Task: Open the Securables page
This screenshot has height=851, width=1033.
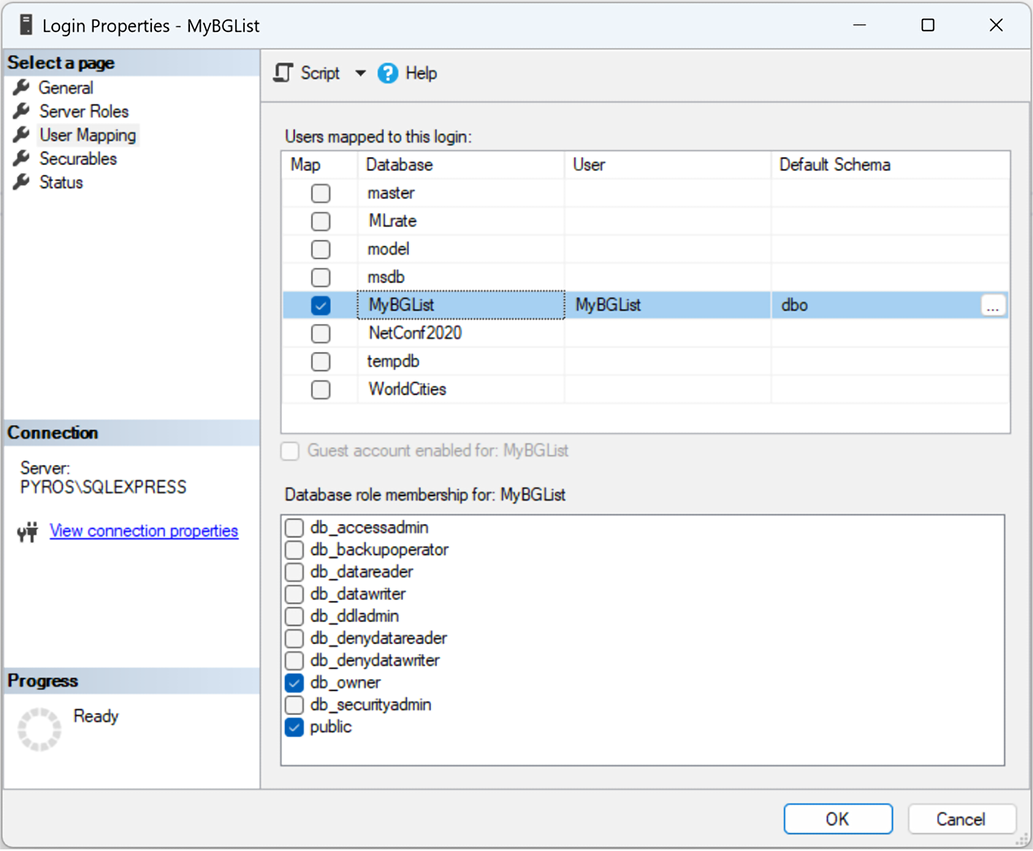Action: pos(78,159)
